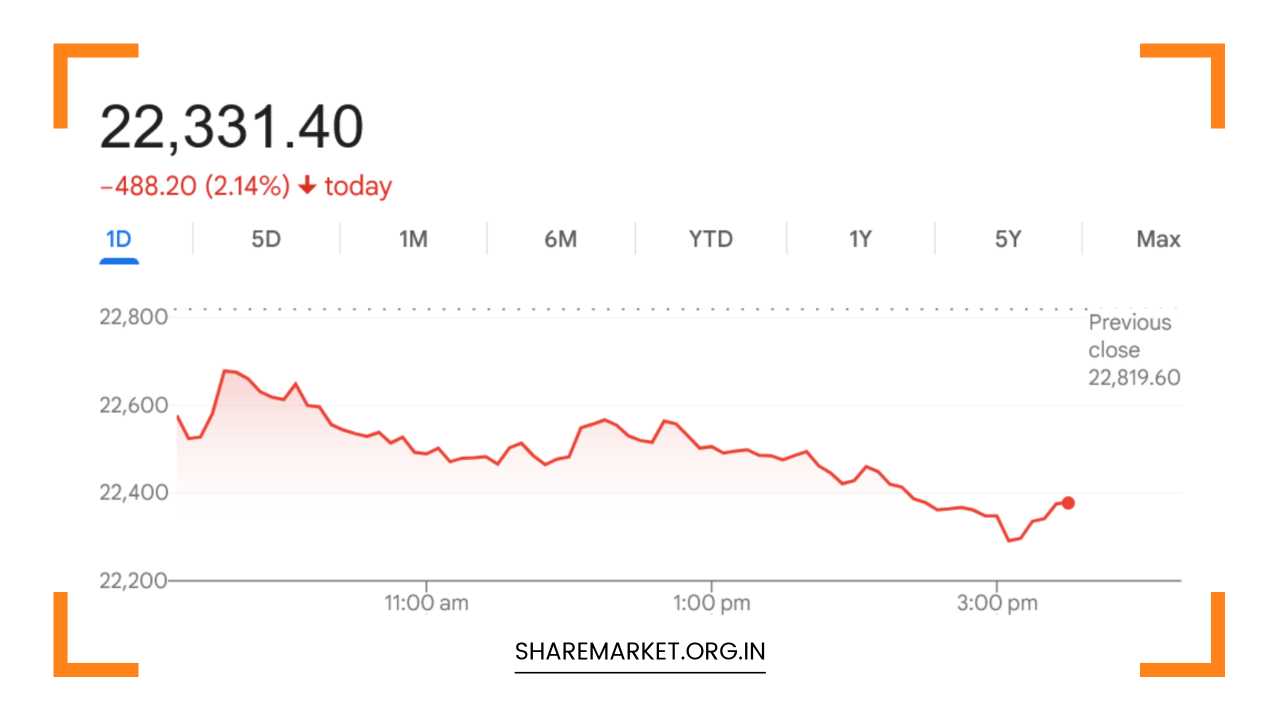Click the red downward arrow icon
The image size is (1280, 720).
305,185
